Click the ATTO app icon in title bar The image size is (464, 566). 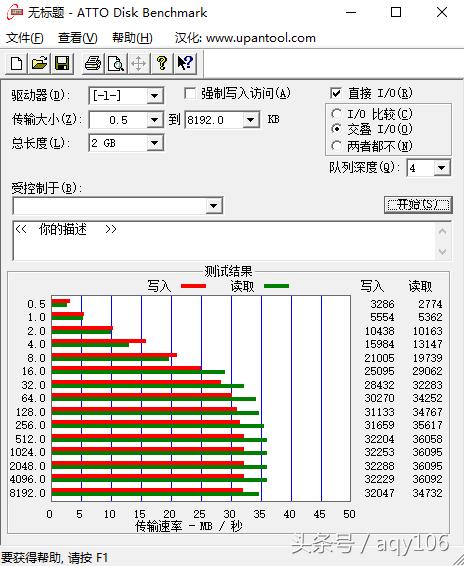point(14,13)
